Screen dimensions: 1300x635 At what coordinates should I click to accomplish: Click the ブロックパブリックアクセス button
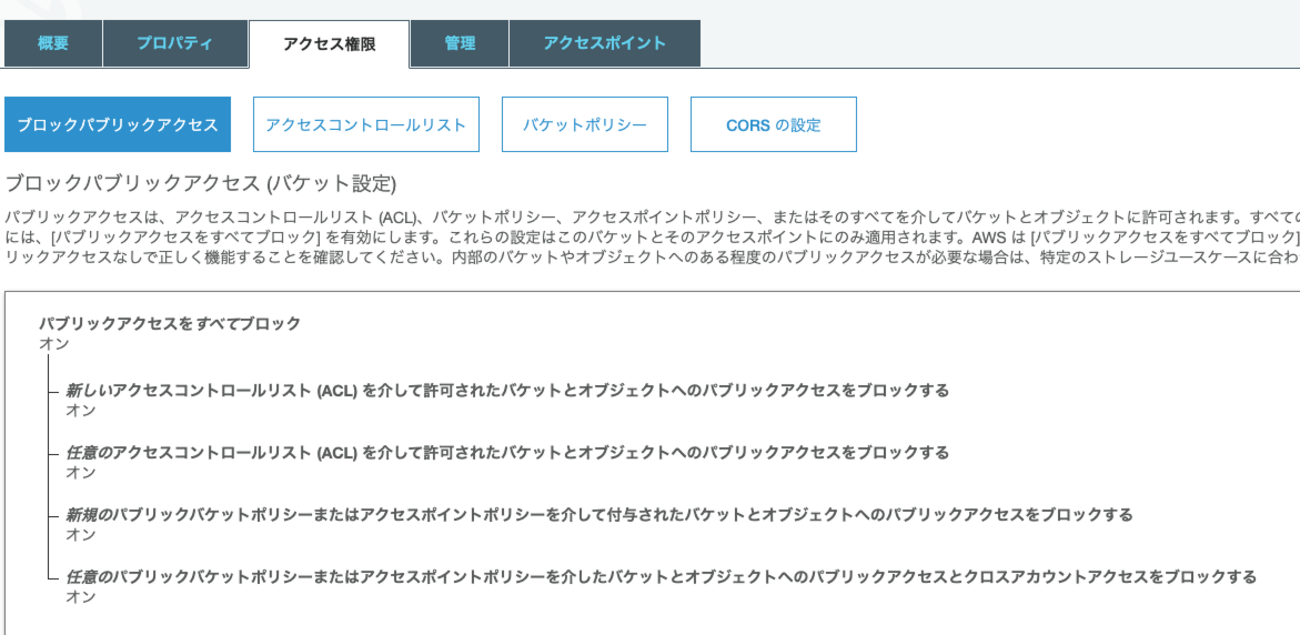(118, 125)
